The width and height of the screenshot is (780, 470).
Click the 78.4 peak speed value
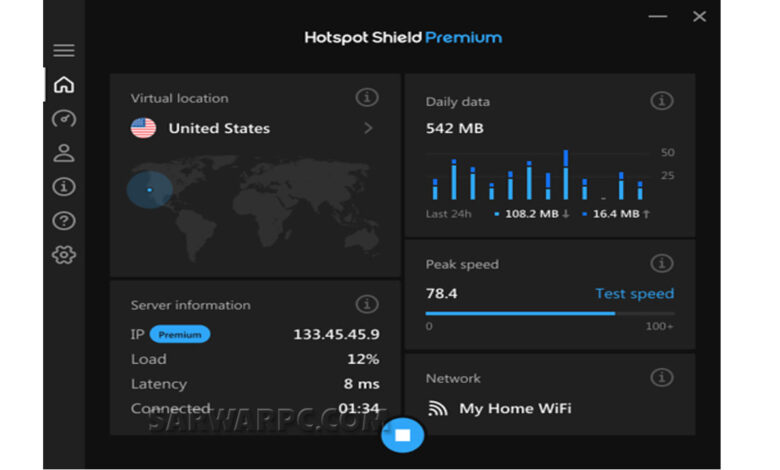(442, 293)
